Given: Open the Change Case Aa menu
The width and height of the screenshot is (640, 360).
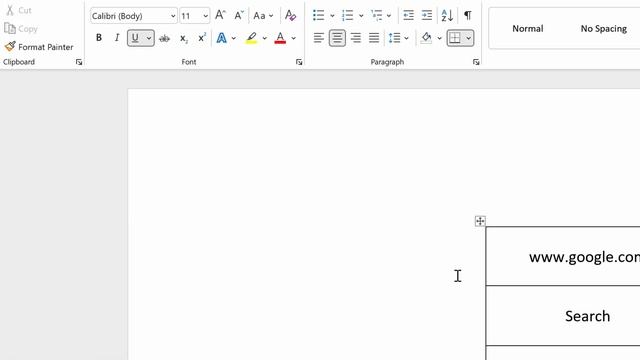Looking at the screenshot, I should 263,16.
